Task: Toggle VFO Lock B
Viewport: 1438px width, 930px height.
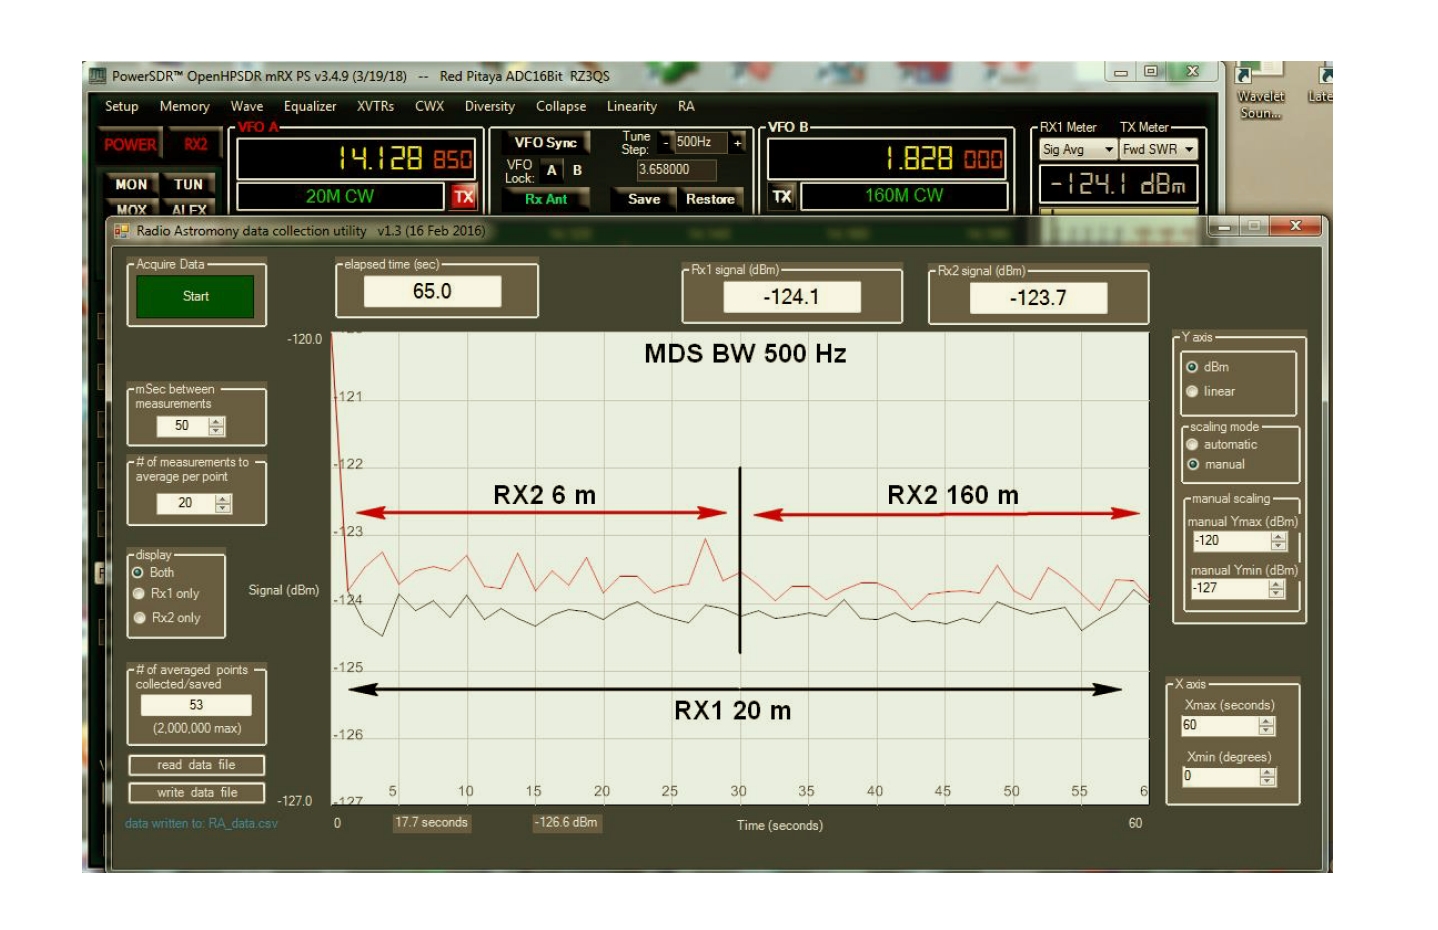Action: (x=577, y=170)
